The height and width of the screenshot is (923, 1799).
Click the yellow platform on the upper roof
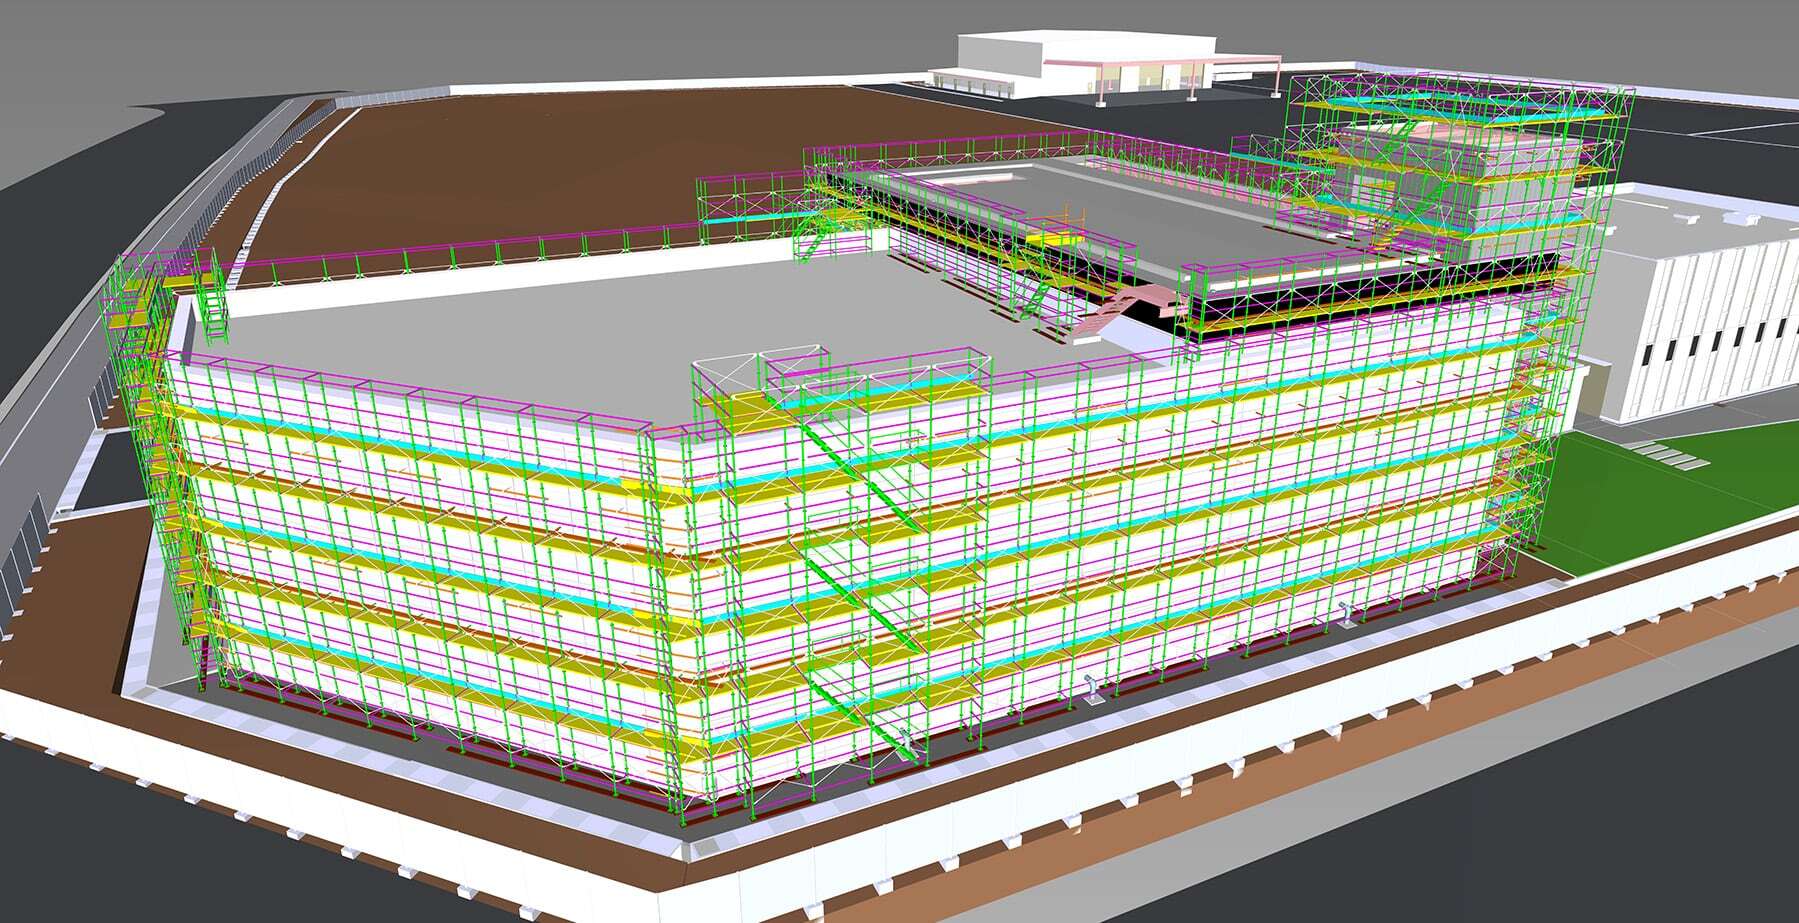pyautogui.click(x=1056, y=238)
